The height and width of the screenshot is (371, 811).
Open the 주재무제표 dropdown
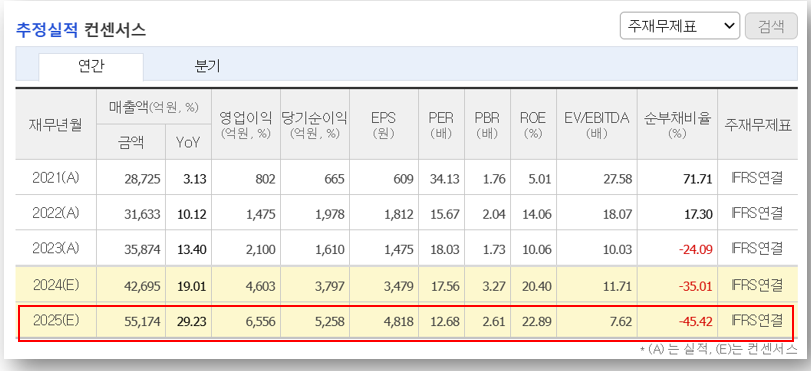tap(680, 26)
